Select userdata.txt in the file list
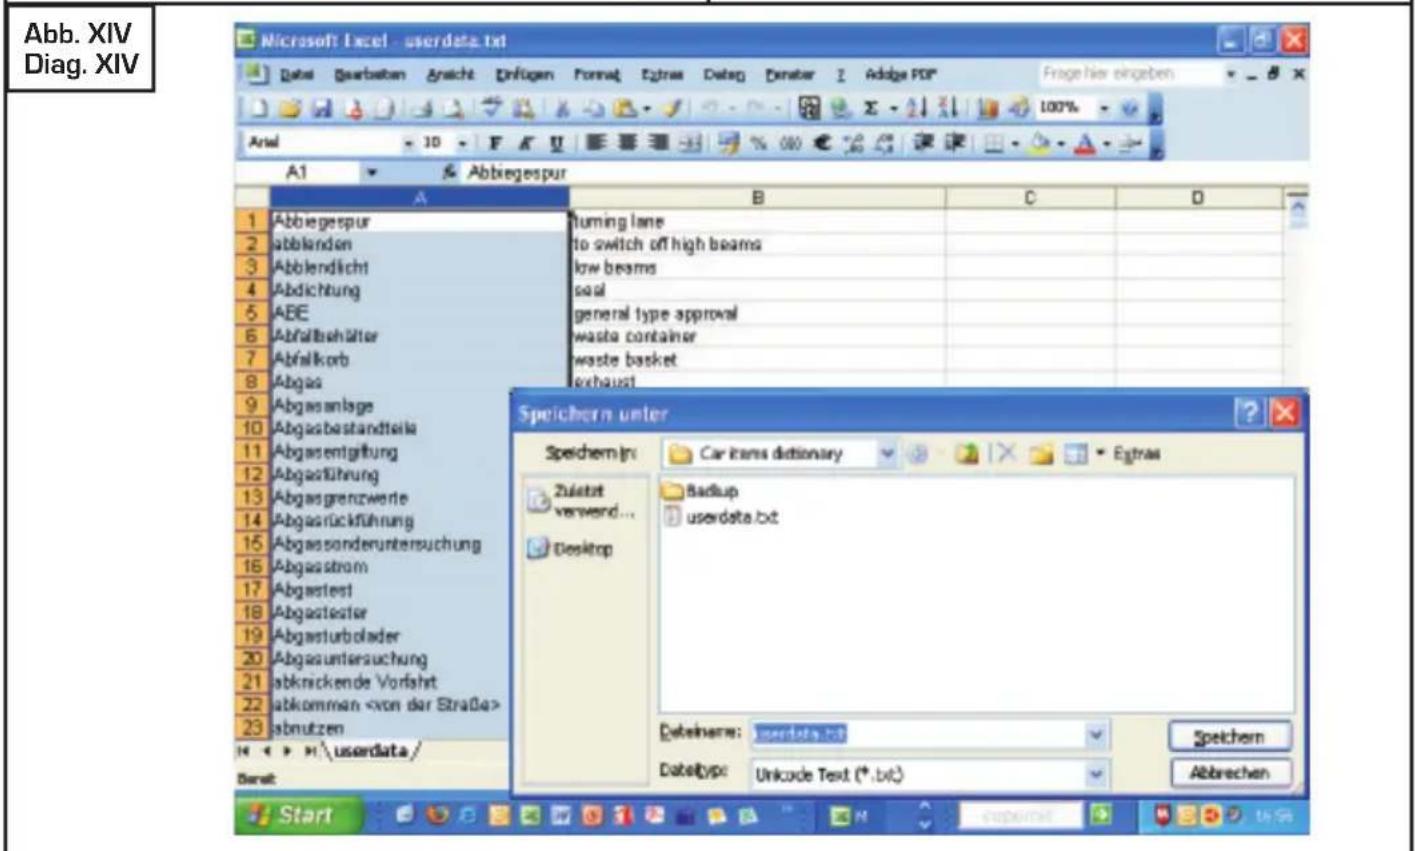This screenshot has width=1415, height=851. coord(721,516)
